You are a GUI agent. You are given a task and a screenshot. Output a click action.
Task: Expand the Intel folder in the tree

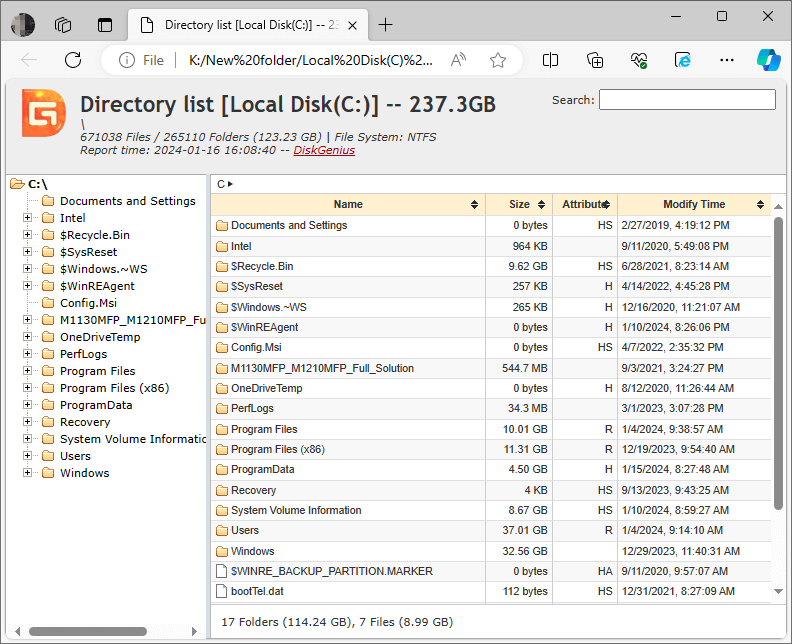pos(28,218)
